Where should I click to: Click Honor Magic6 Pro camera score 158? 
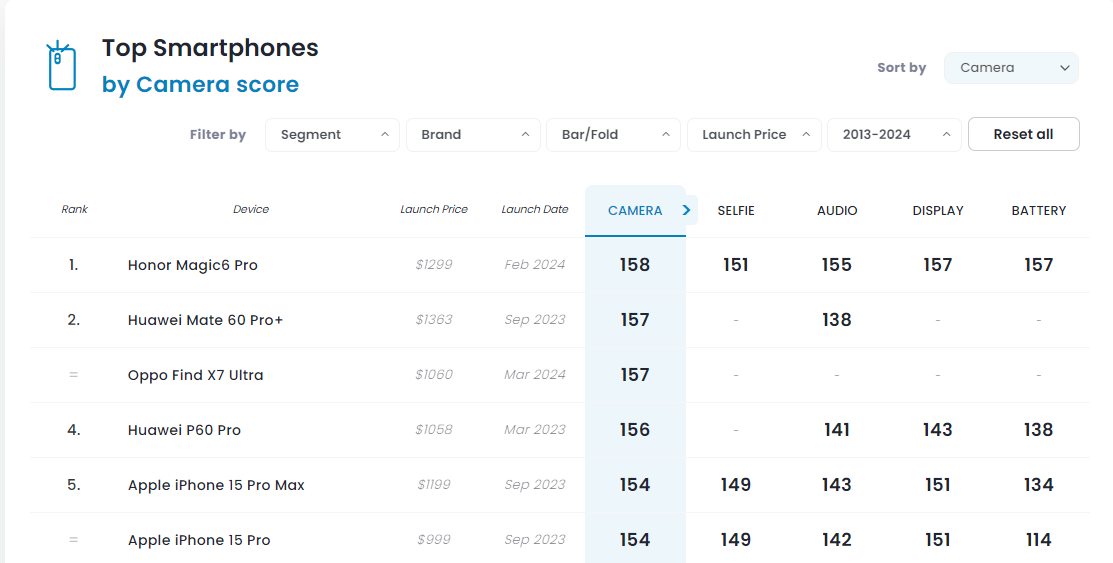coord(635,265)
